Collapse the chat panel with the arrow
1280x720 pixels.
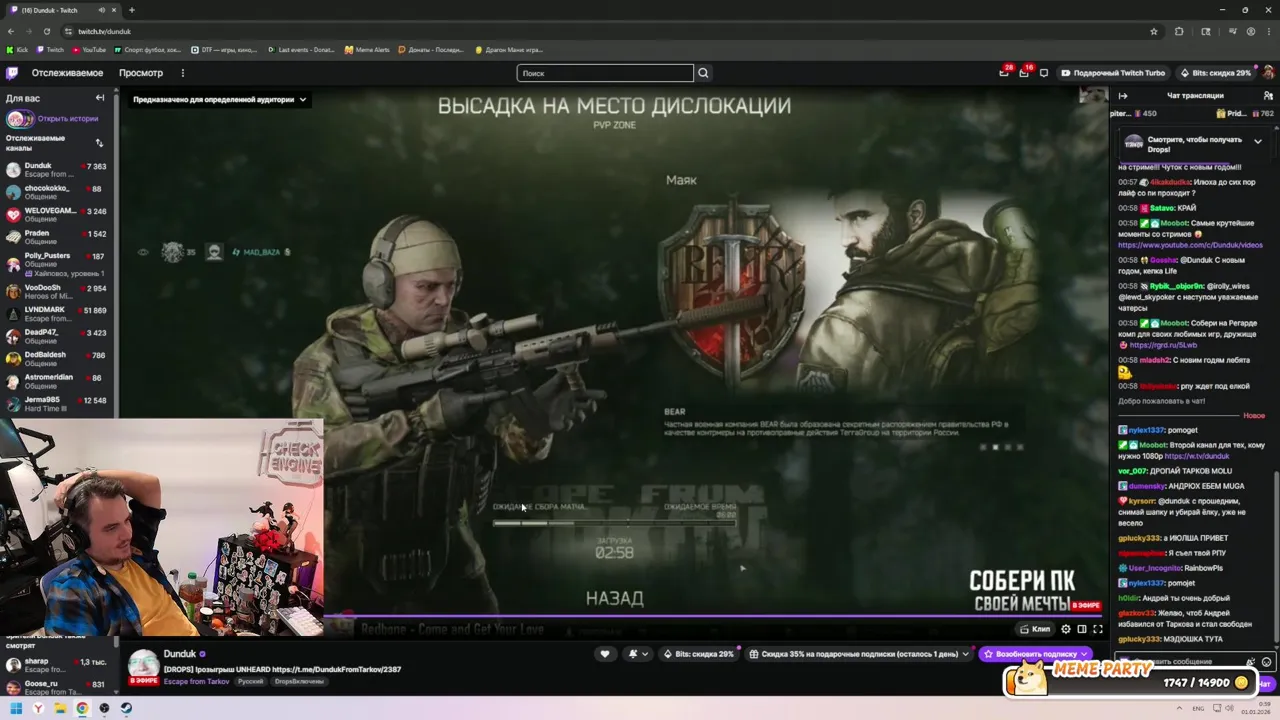click(1123, 96)
